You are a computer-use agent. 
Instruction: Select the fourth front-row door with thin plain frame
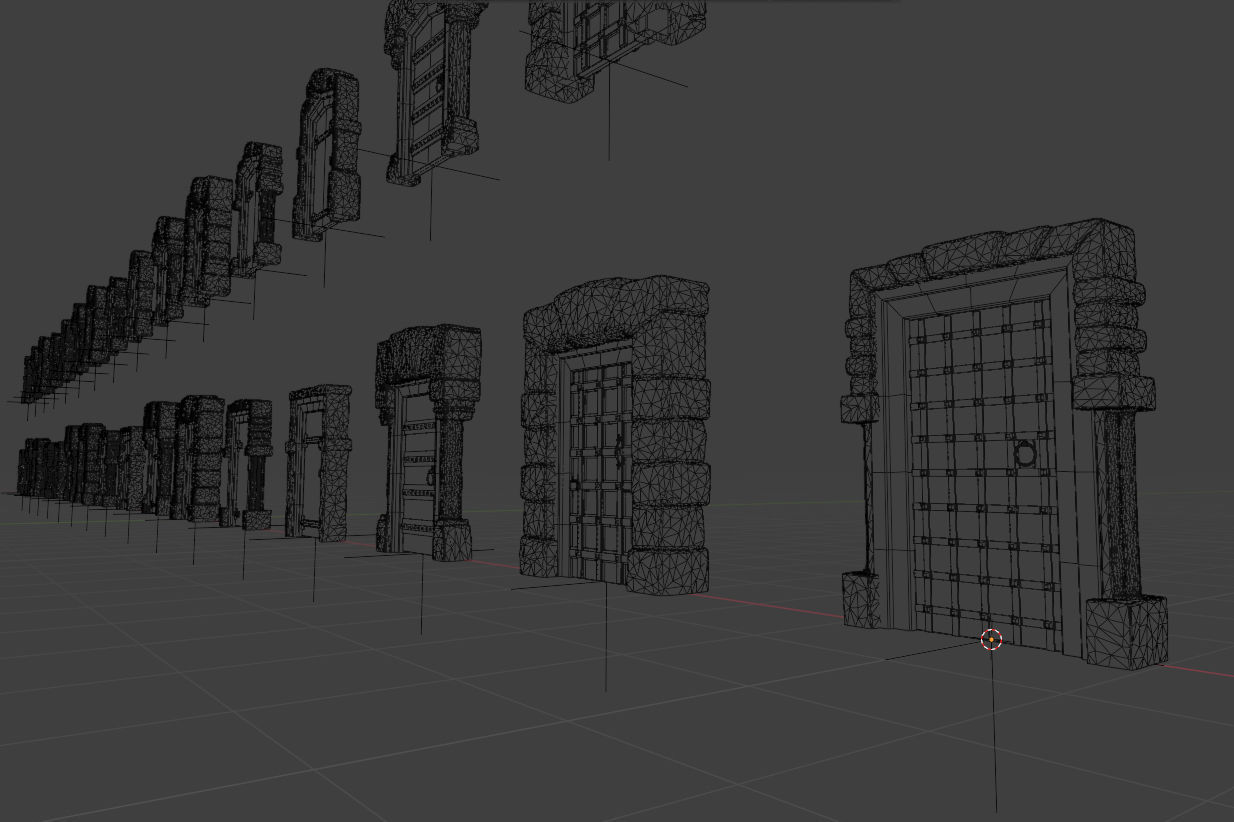(319, 462)
